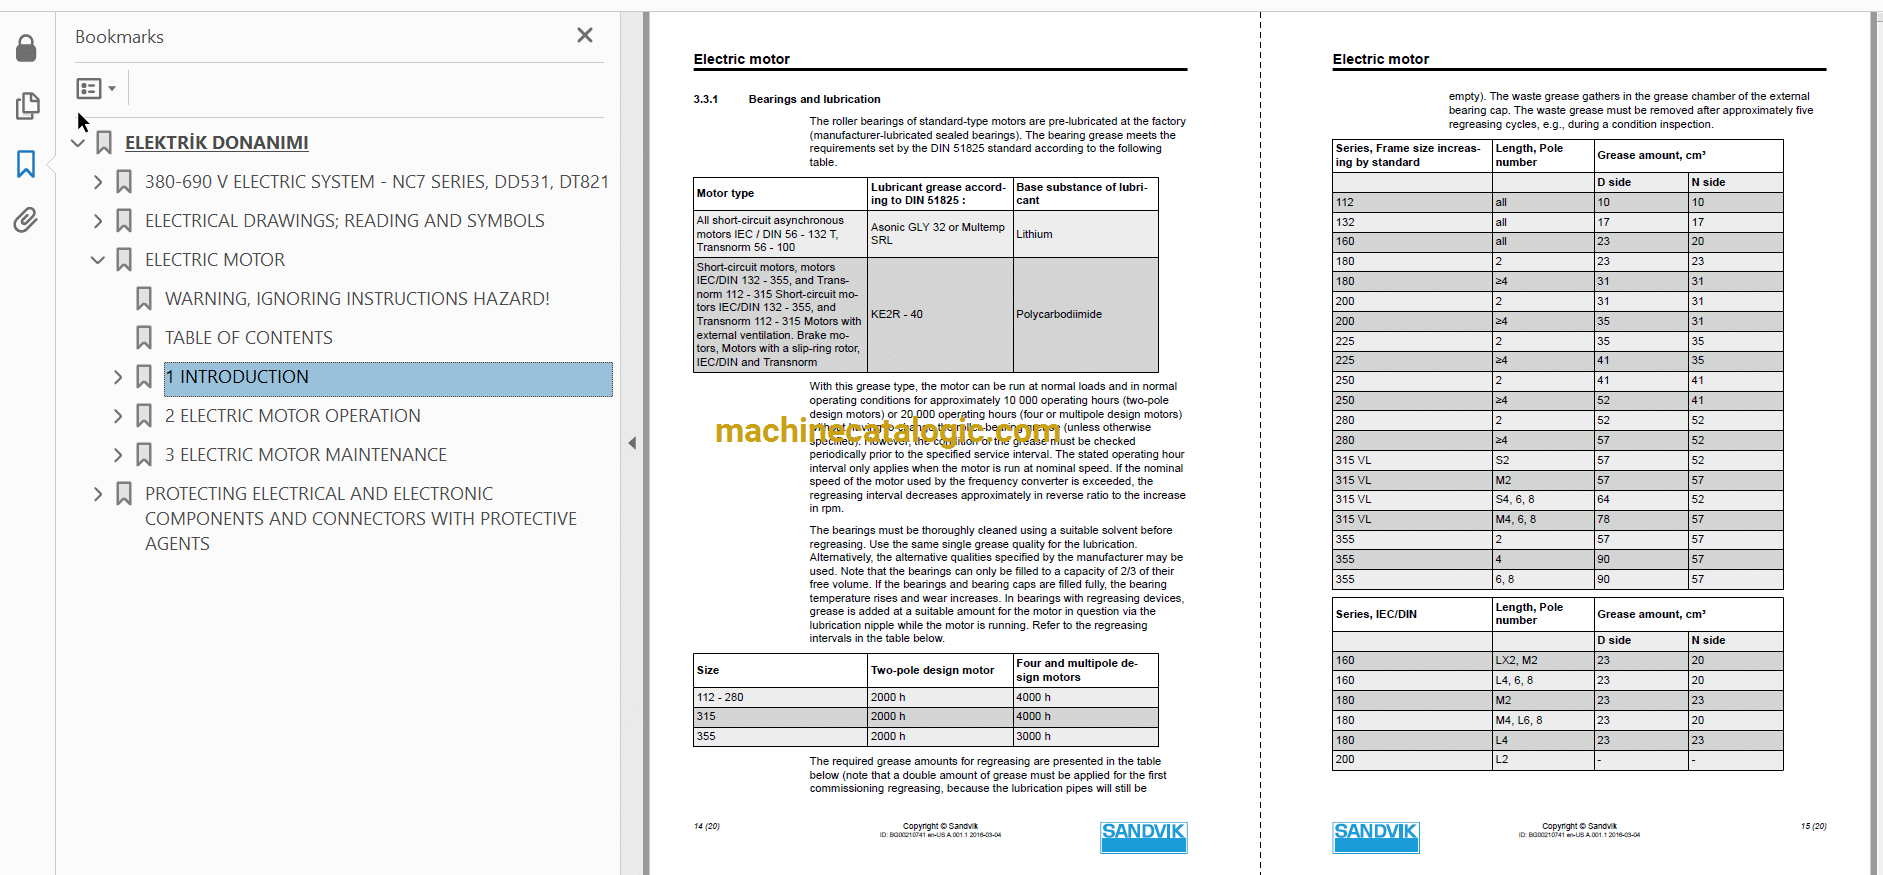Screen dimensions: 1883x875
Task: Click bookmark icon beside TABLE OF CONTENTS
Action: pyautogui.click(x=144, y=338)
